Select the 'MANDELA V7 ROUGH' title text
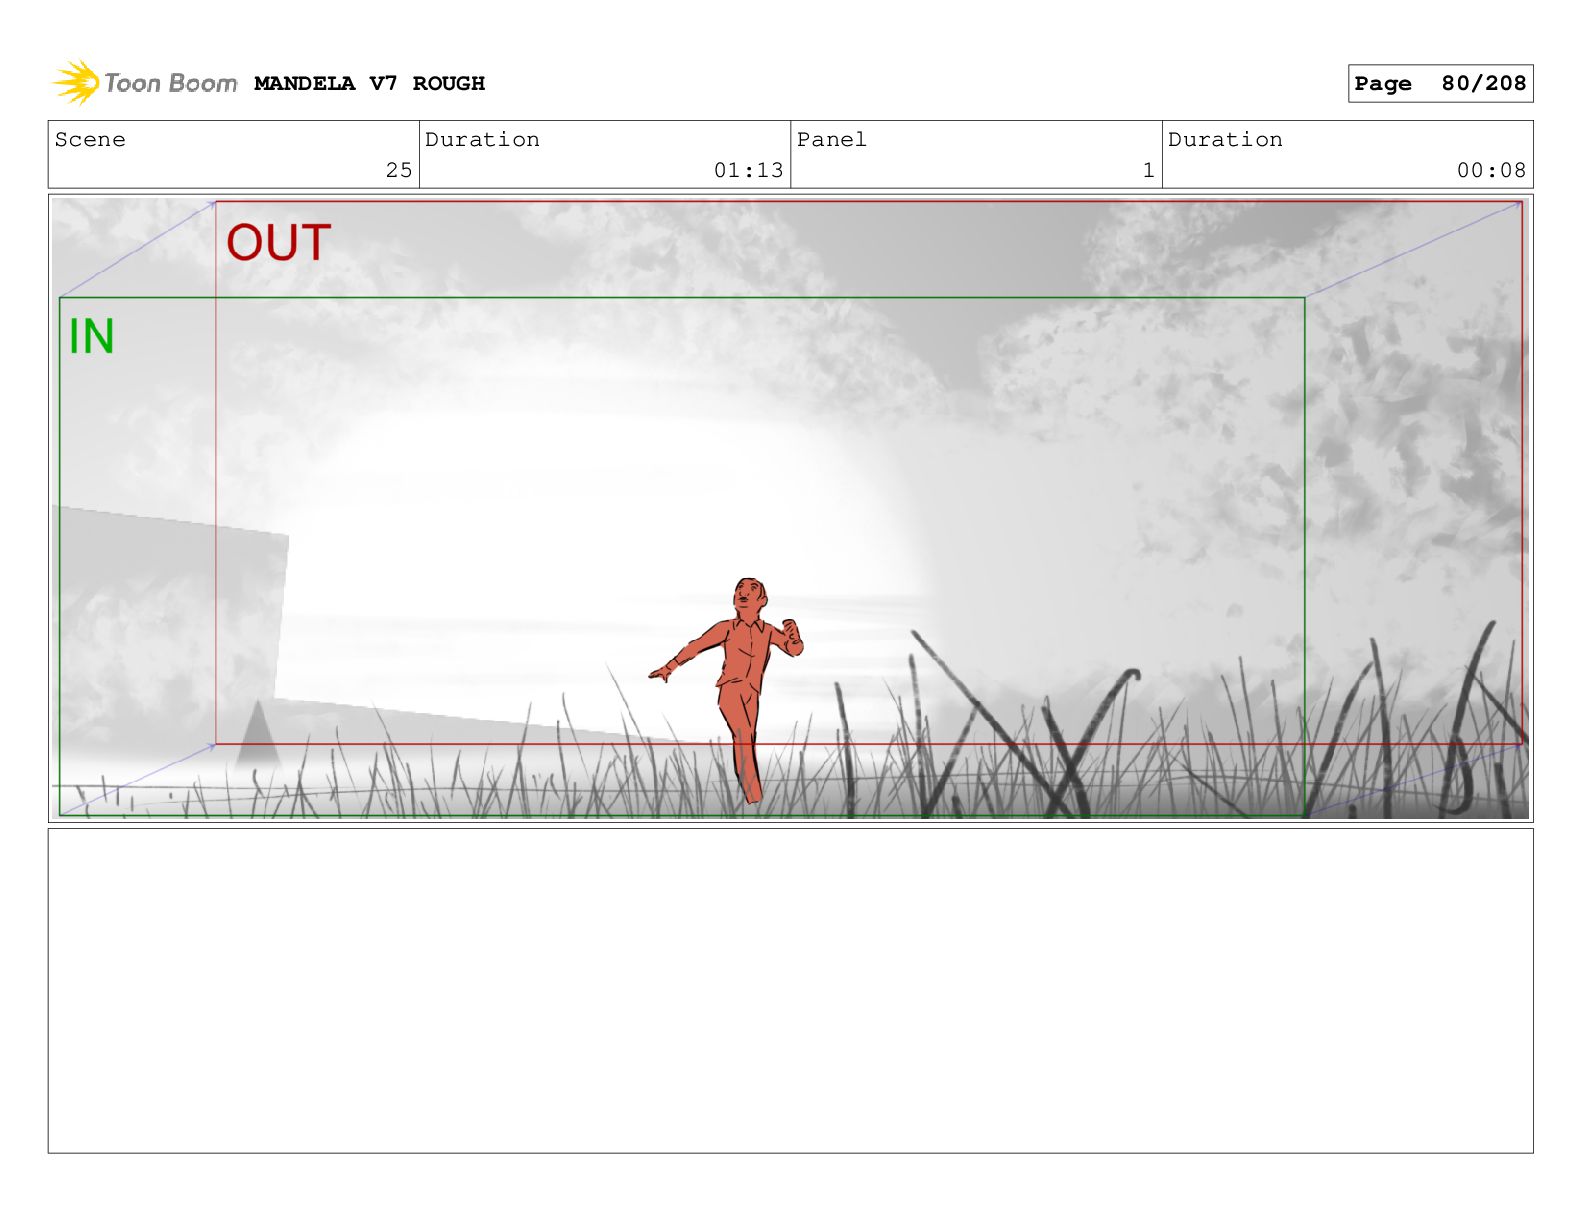 coord(369,84)
